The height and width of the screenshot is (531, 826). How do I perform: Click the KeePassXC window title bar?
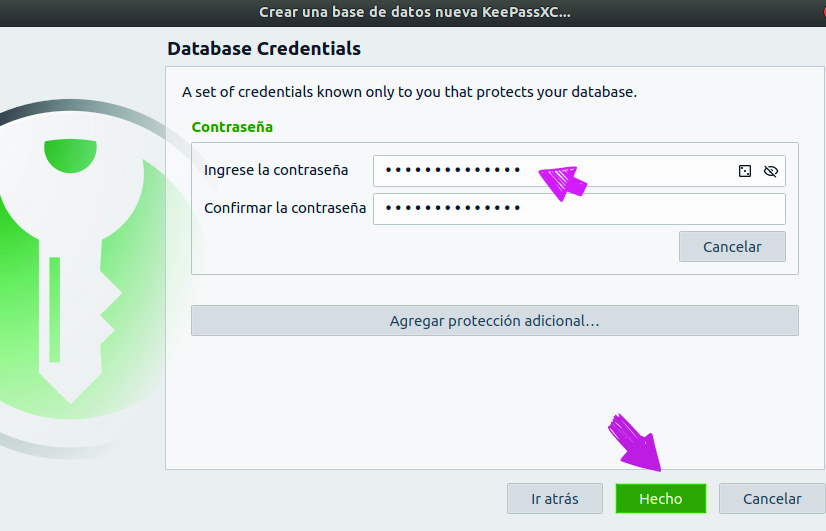tap(414, 12)
